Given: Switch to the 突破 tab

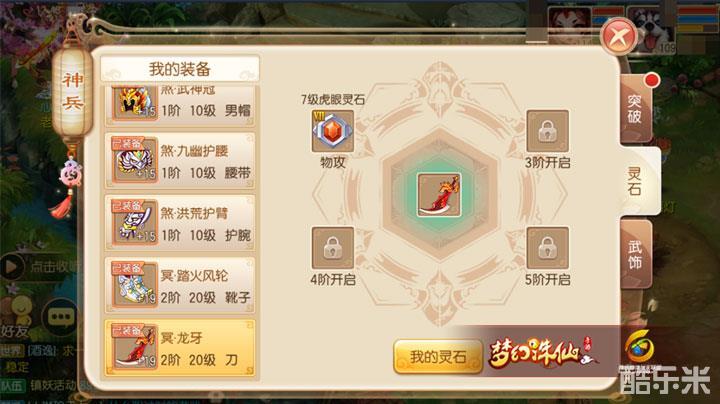Looking at the screenshot, I should (636, 109).
